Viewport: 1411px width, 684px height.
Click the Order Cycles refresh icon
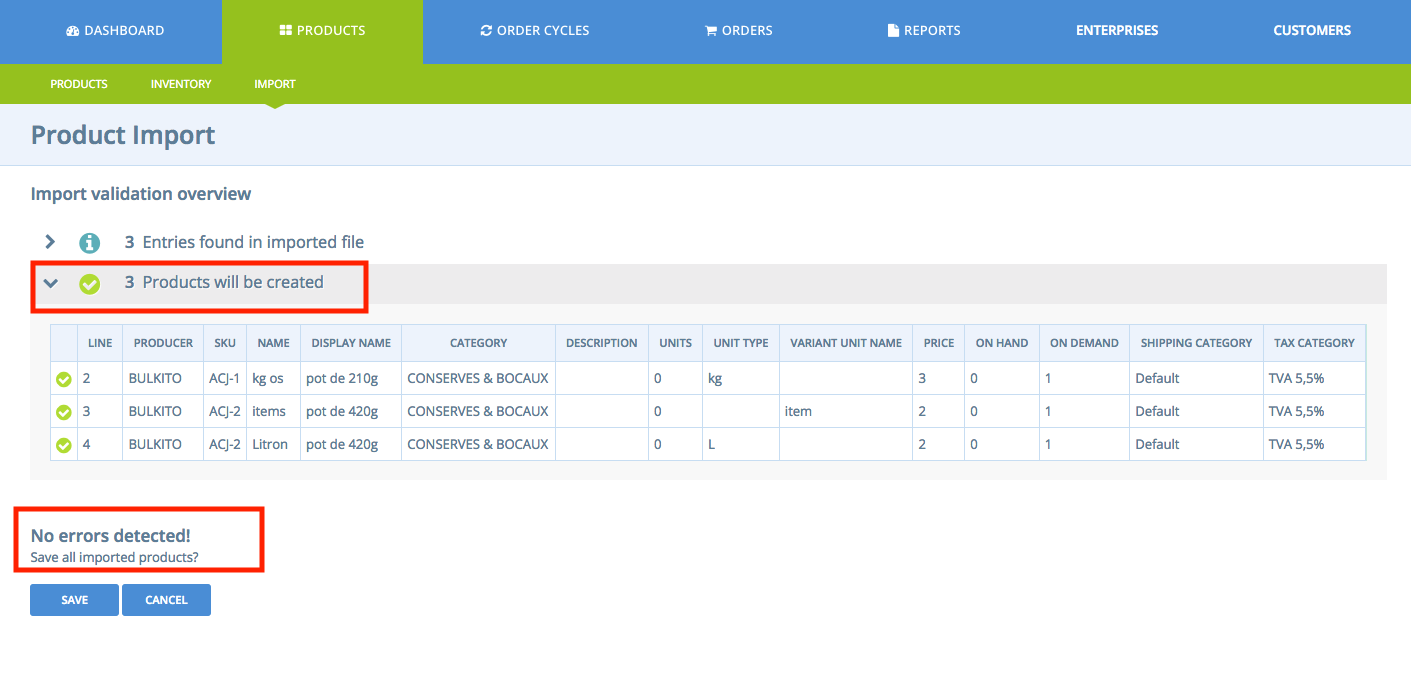[x=485, y=30]
